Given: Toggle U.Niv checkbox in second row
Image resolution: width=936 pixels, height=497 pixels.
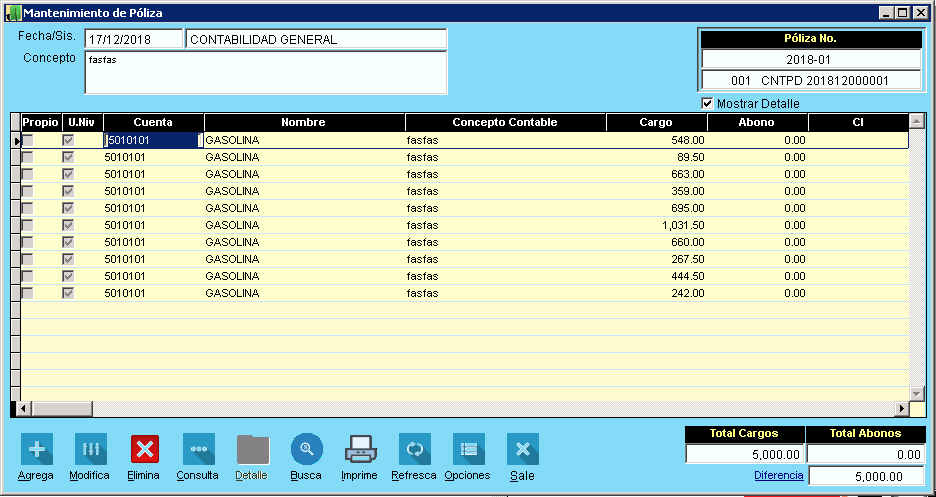Looking at the screenshot, I should point(69,158).
